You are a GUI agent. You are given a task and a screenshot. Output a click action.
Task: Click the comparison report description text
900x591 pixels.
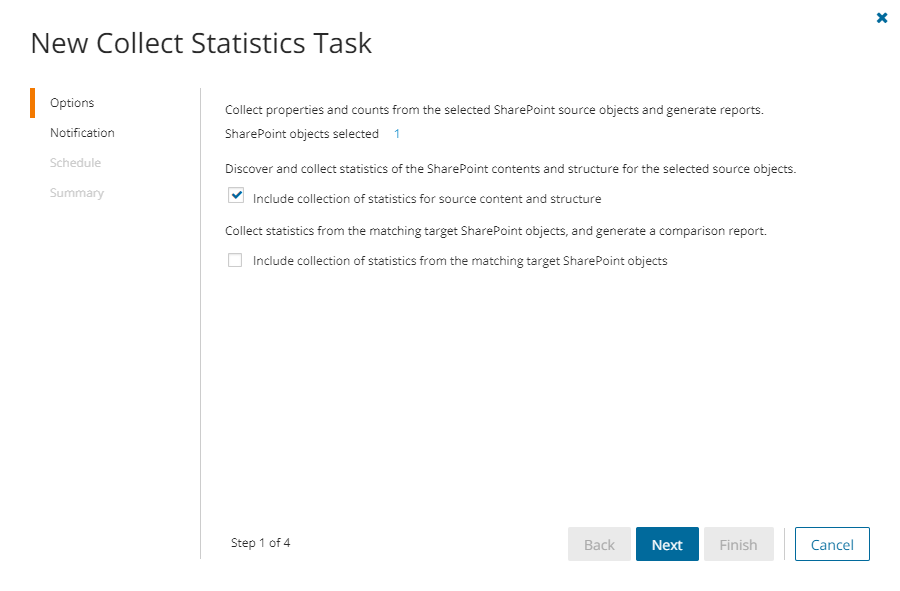495,231
